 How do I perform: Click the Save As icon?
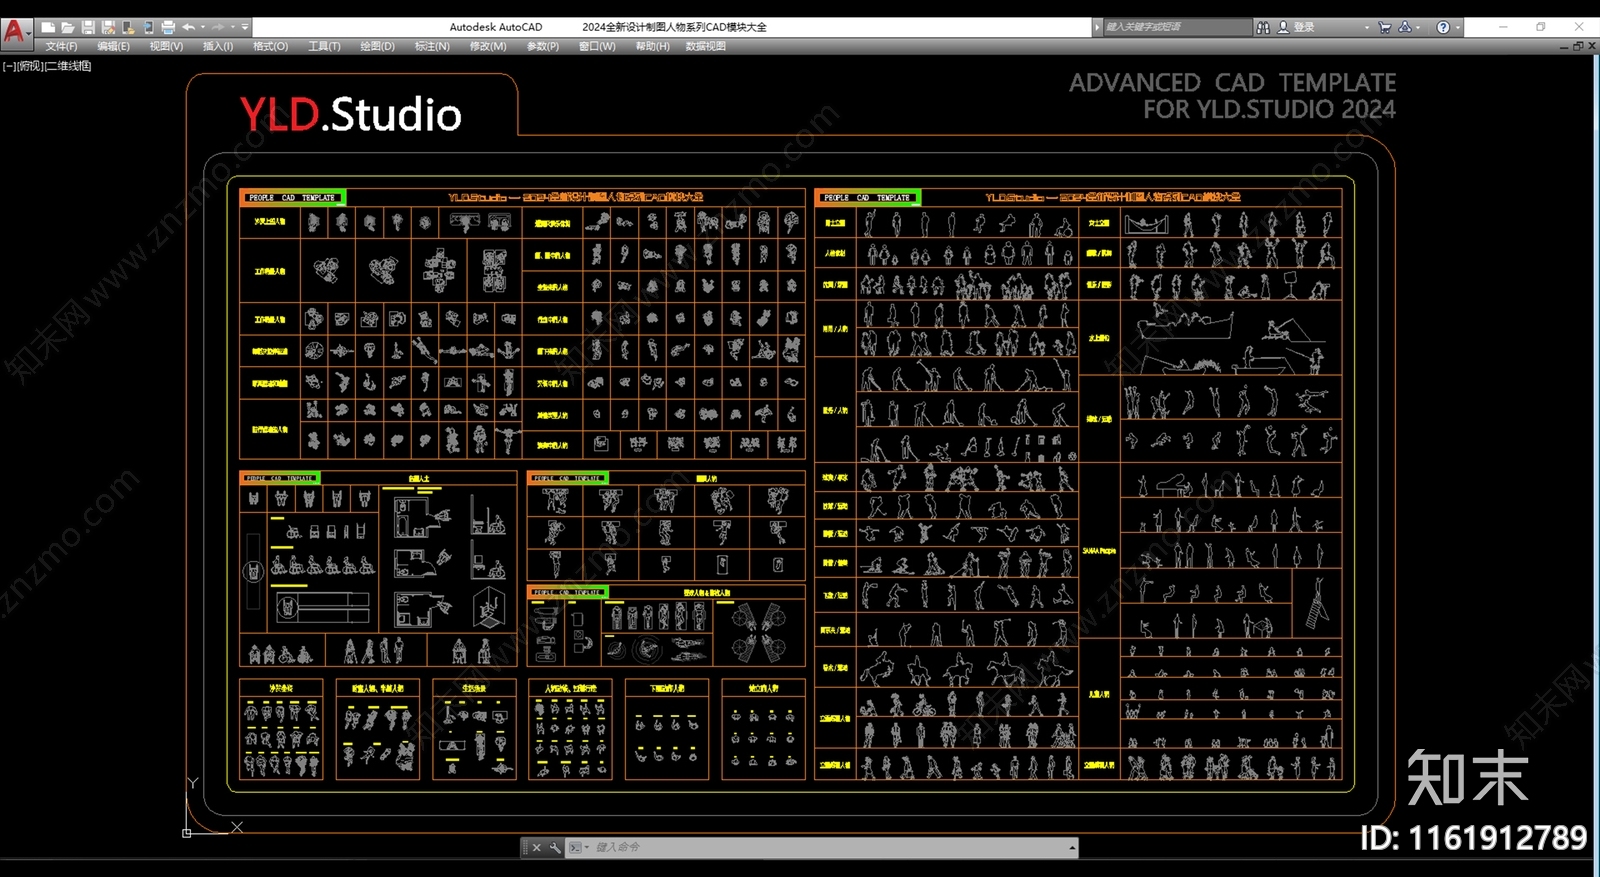tap(108, 27)
